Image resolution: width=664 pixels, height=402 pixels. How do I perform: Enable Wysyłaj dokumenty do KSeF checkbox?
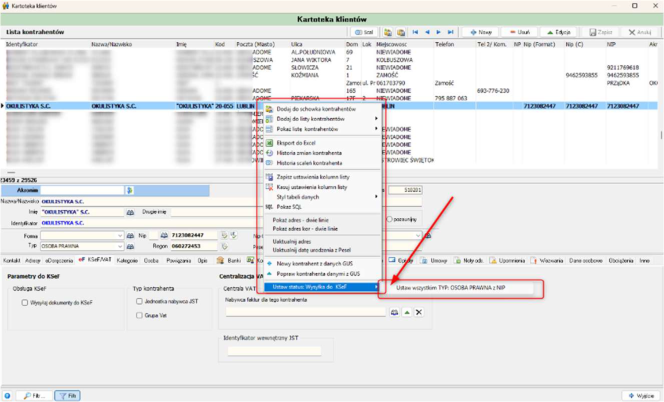(25, 303)
